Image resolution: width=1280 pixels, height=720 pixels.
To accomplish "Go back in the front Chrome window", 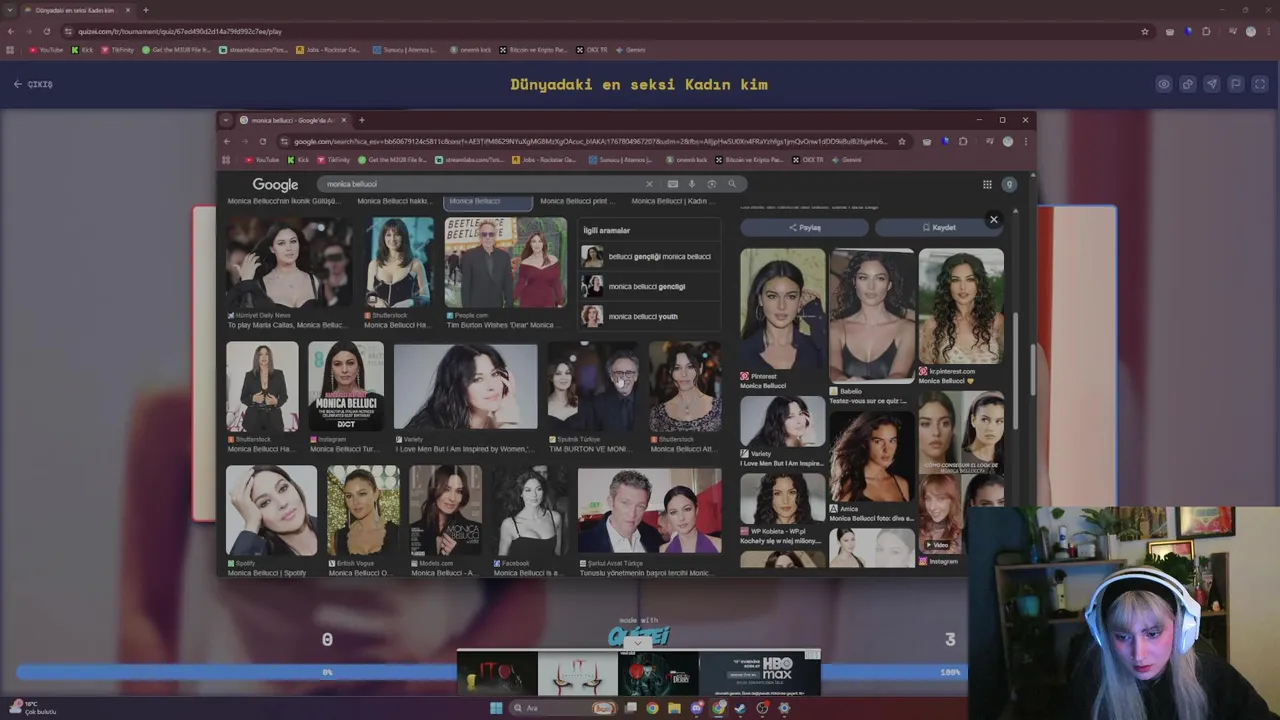I will click(227, 141).
